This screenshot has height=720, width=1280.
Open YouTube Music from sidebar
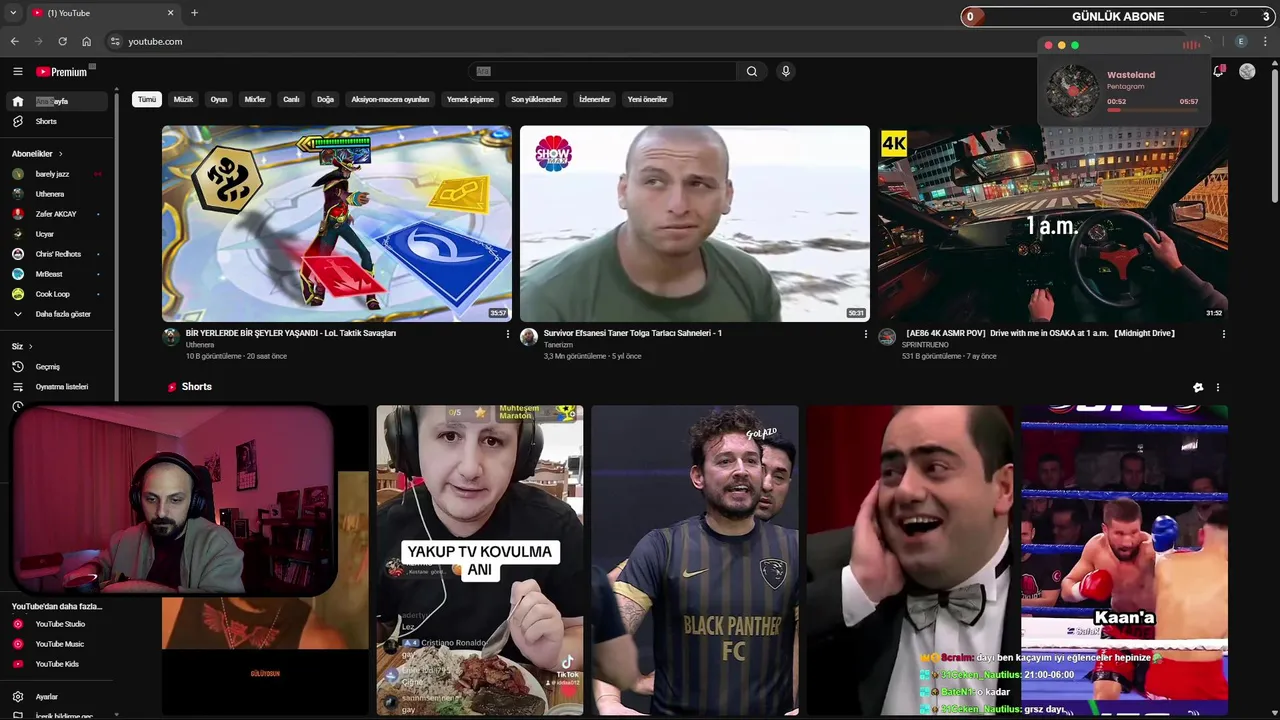click(58, 644)
